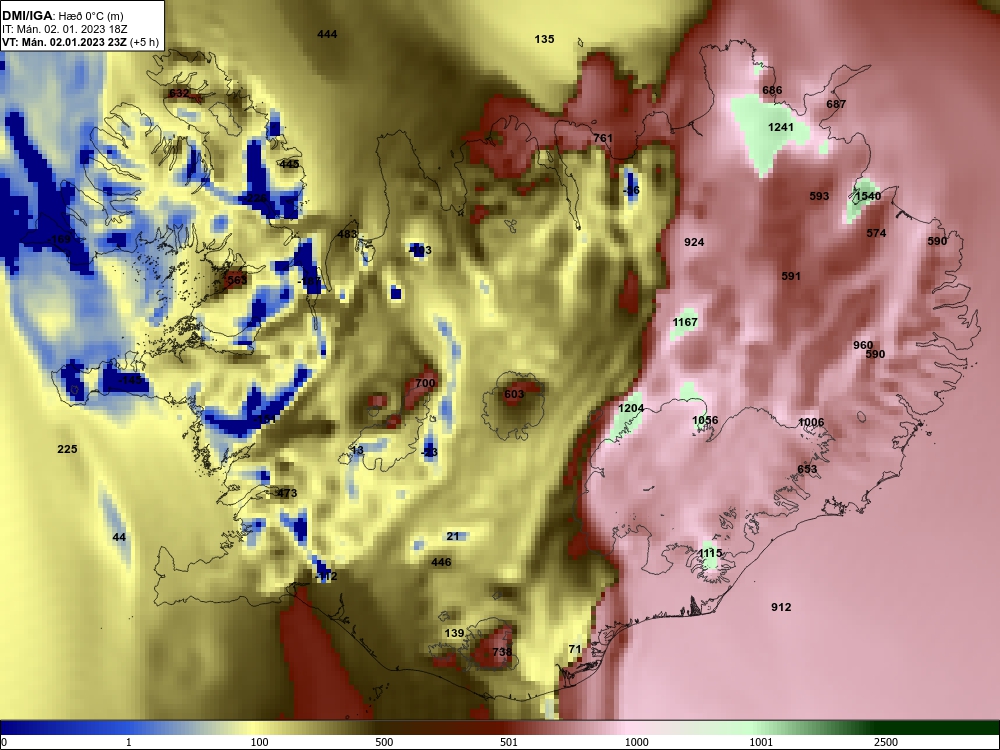Click the map value "738" in the south
The width and height of the screenshot is (1000, 750).
[503, 652]
